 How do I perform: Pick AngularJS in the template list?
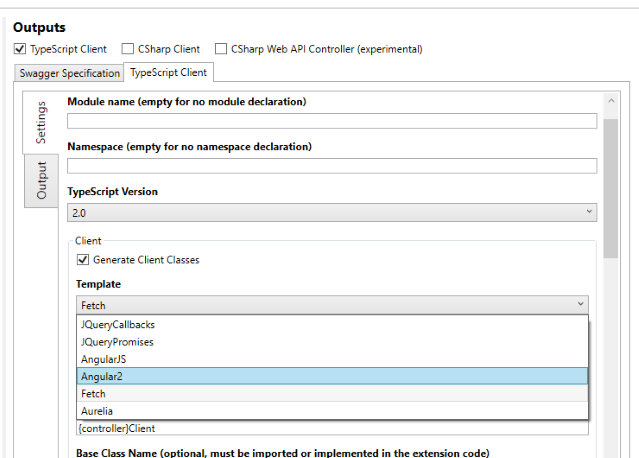(332, 359)
